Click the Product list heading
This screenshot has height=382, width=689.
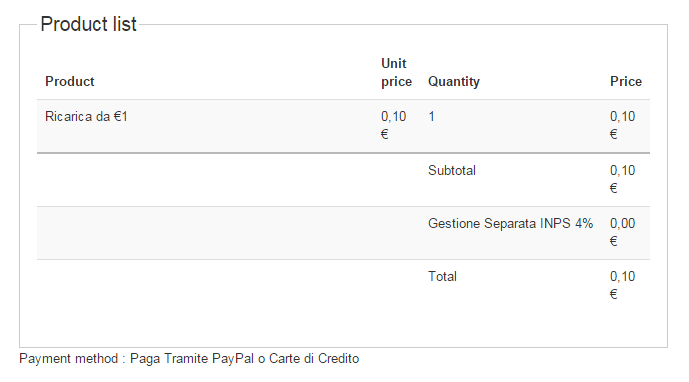[x=88, y=24]
